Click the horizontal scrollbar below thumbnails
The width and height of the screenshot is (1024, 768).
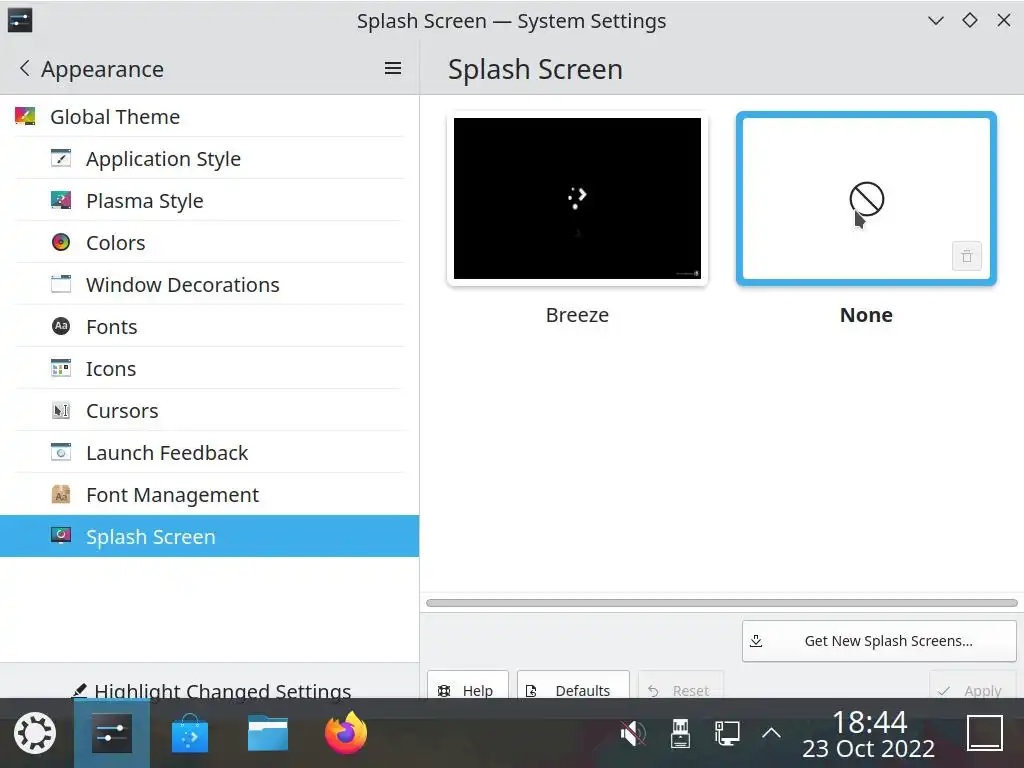(722, 603)
